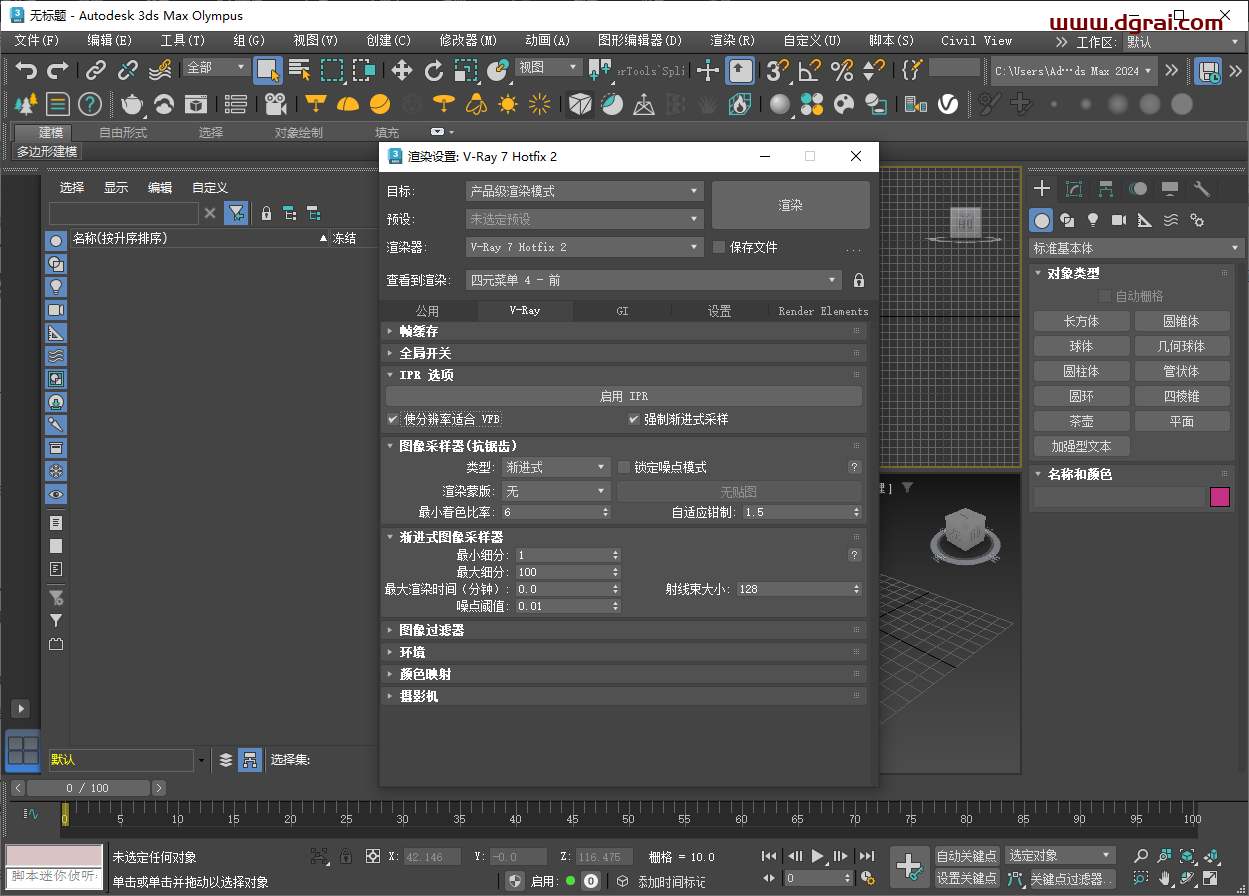
Task: Select Lights category bulb icon
Action: click(x=1093, y=220)
